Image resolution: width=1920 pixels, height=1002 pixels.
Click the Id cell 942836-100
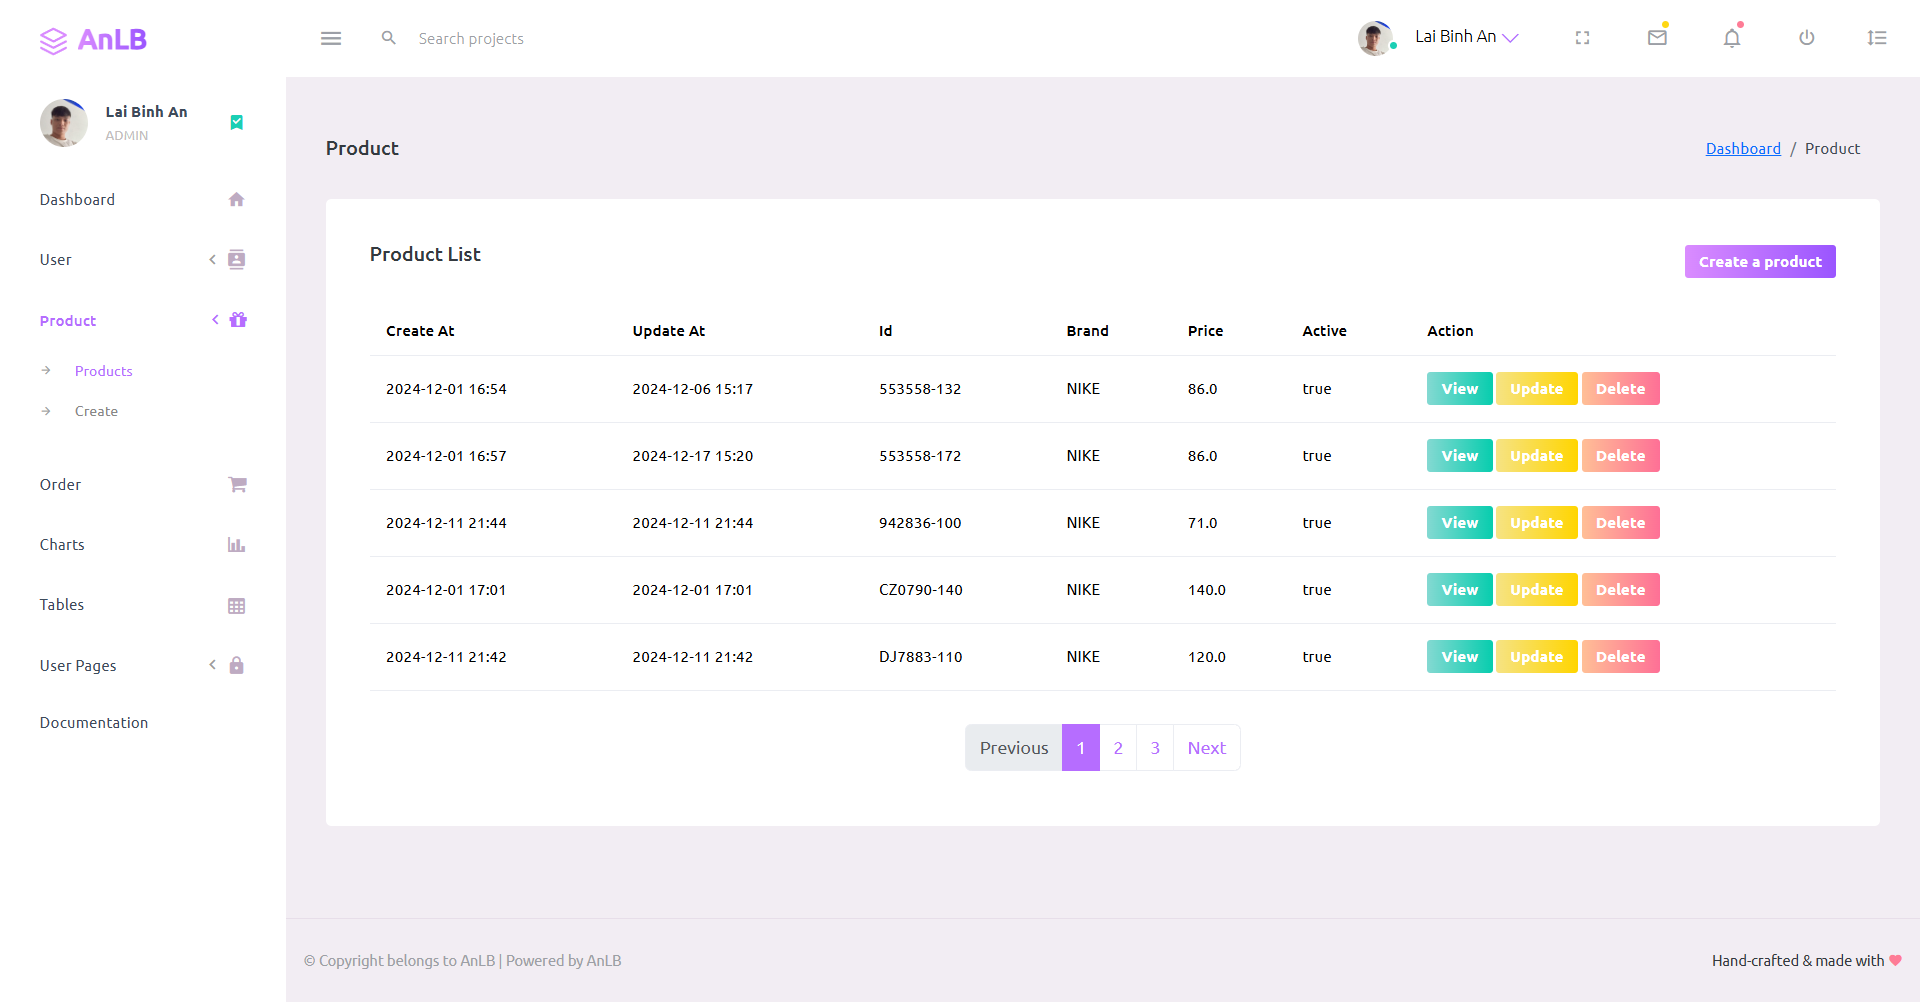point(920,523)
